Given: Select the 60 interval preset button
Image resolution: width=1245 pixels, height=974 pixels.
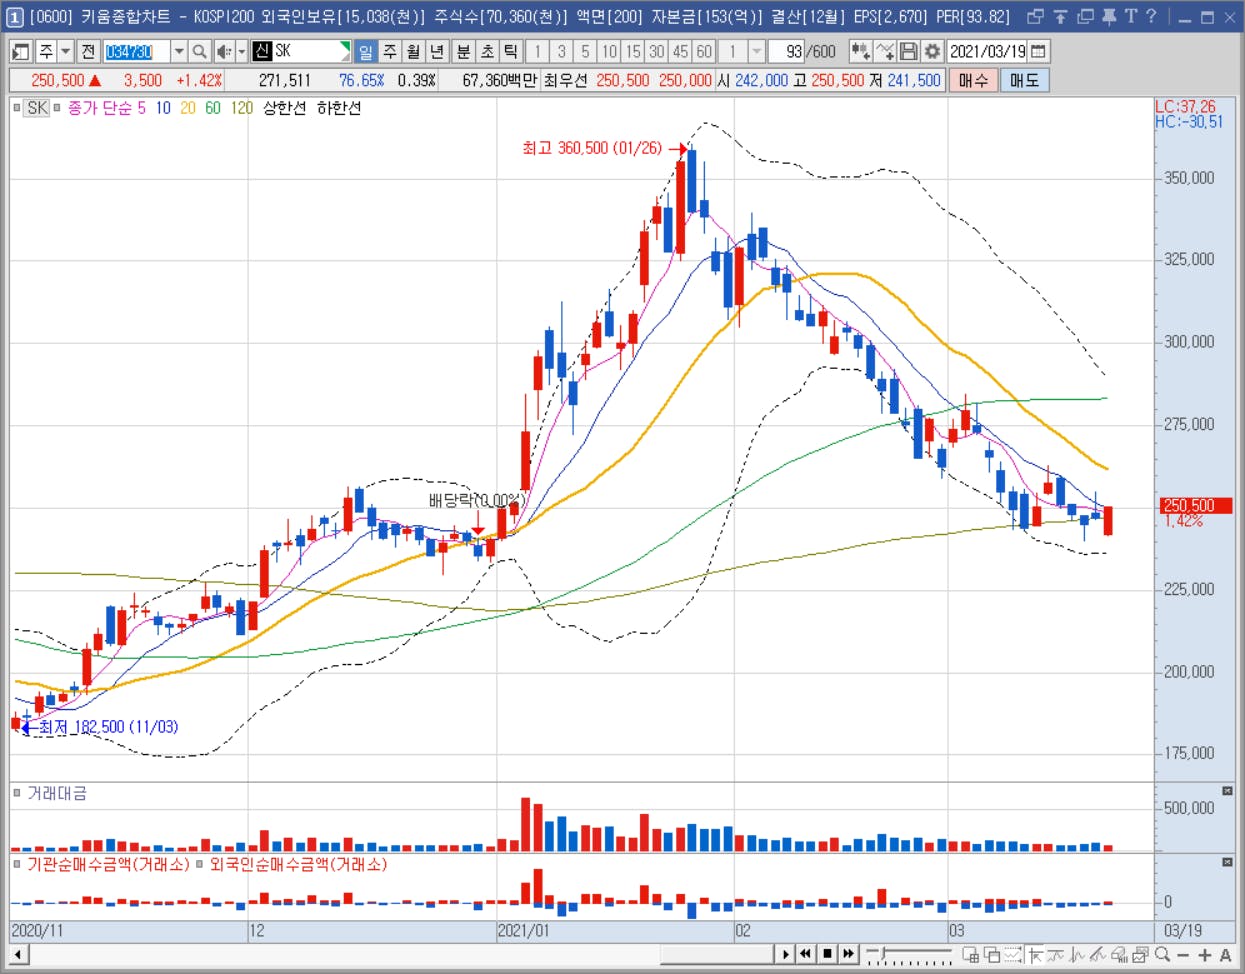Looking at the screenshot, I should pos(704,51).
